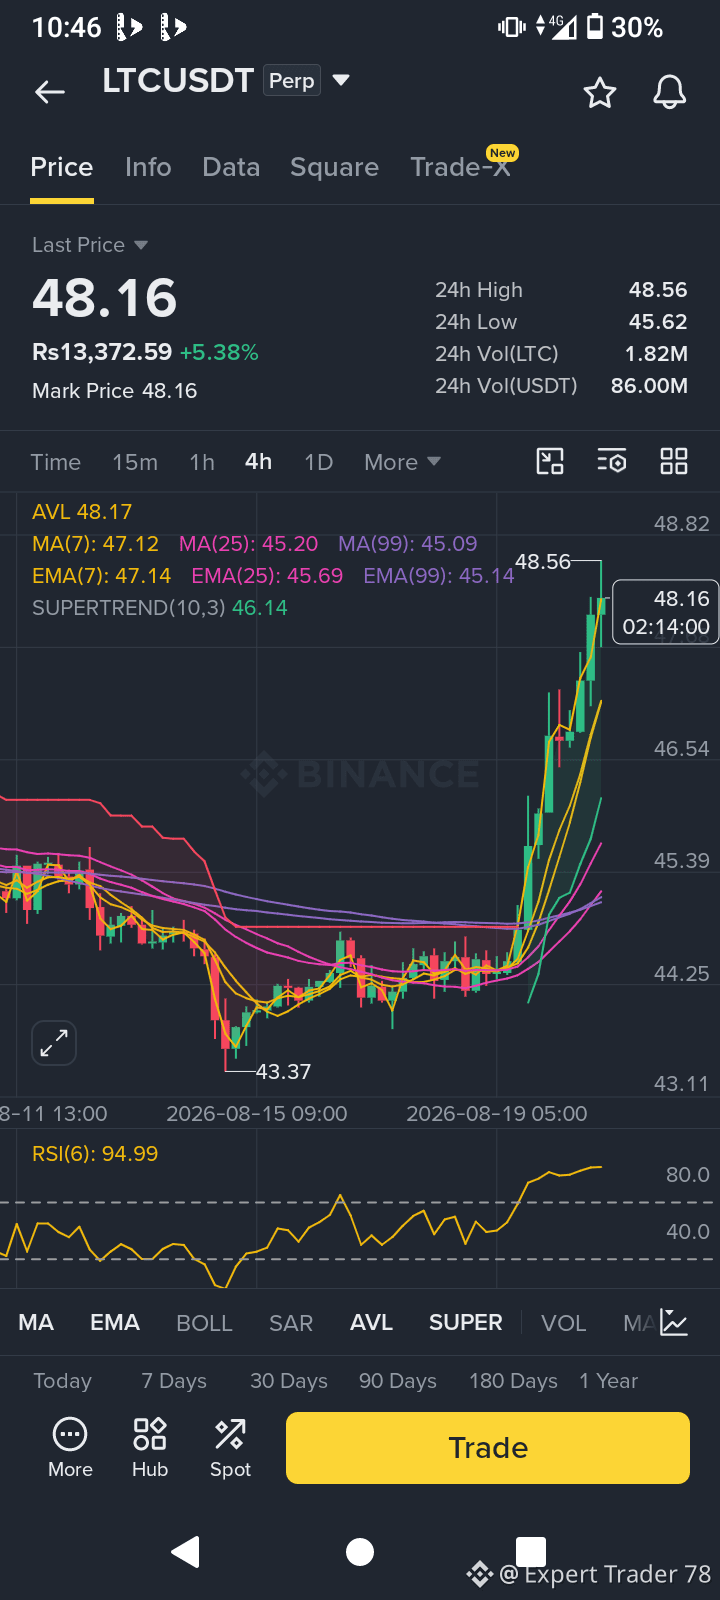720x1600 pixels.
Task: Tap the 48.56 chart high marker
Action: coord(543,562)
